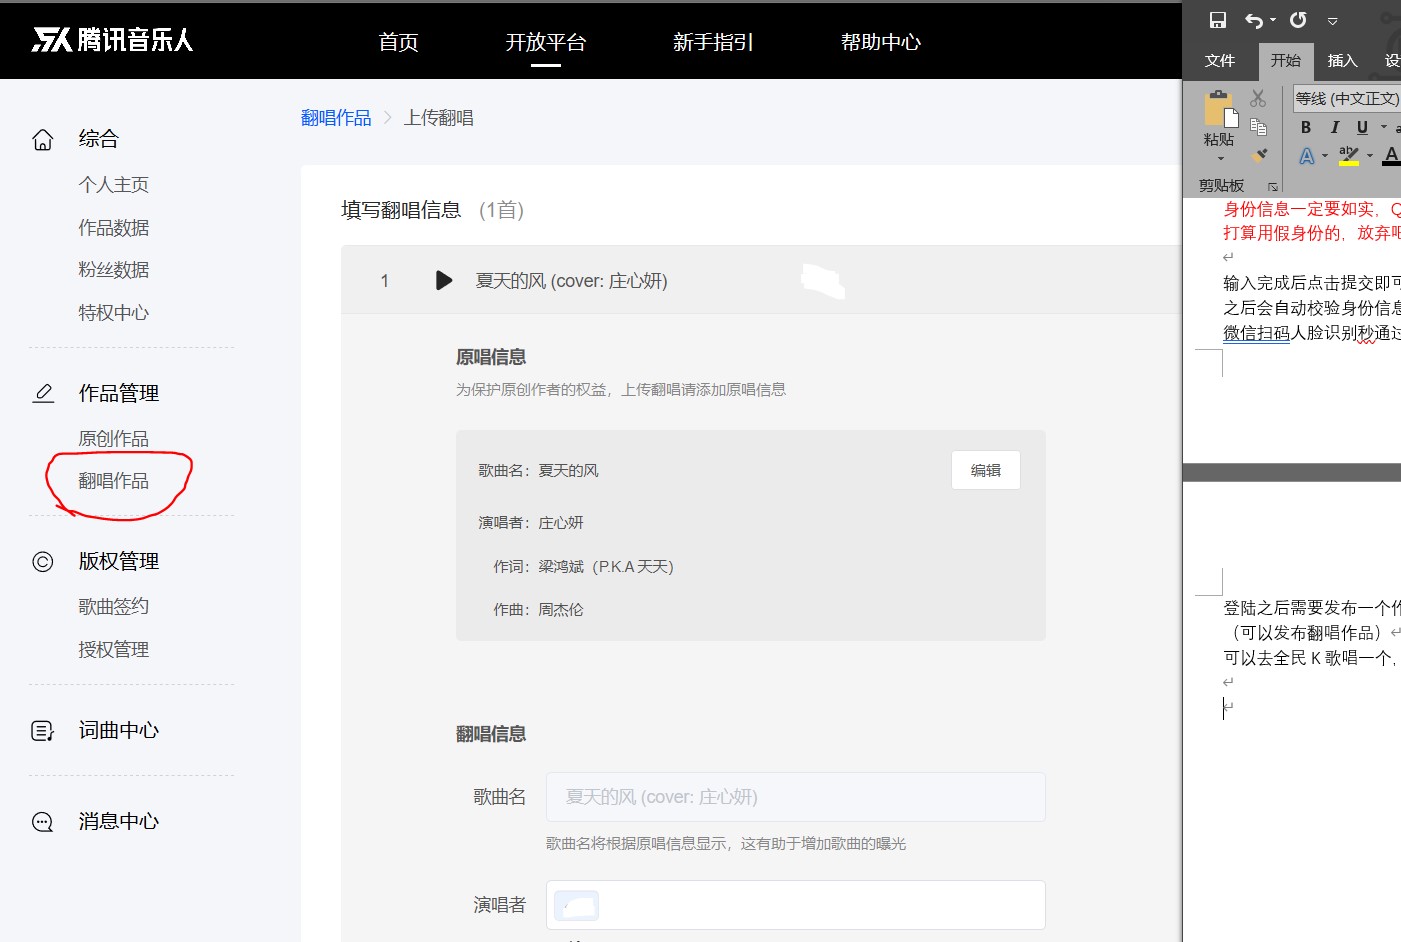Viewport: 1401px width, 942px height.
Task: Click the 歌曲名 input field
Action: click(x=796, y=797)
